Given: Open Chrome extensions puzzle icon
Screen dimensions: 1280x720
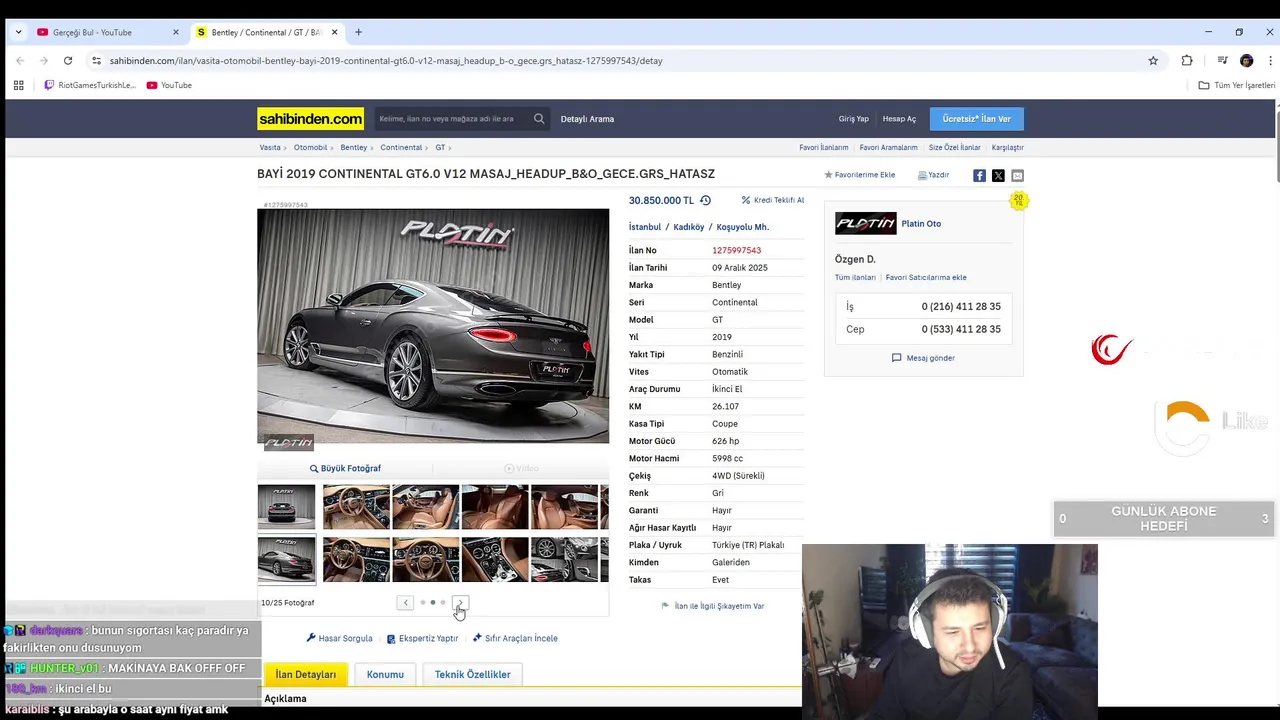Looking at the screenshot, I should [x=1187, y=60].
